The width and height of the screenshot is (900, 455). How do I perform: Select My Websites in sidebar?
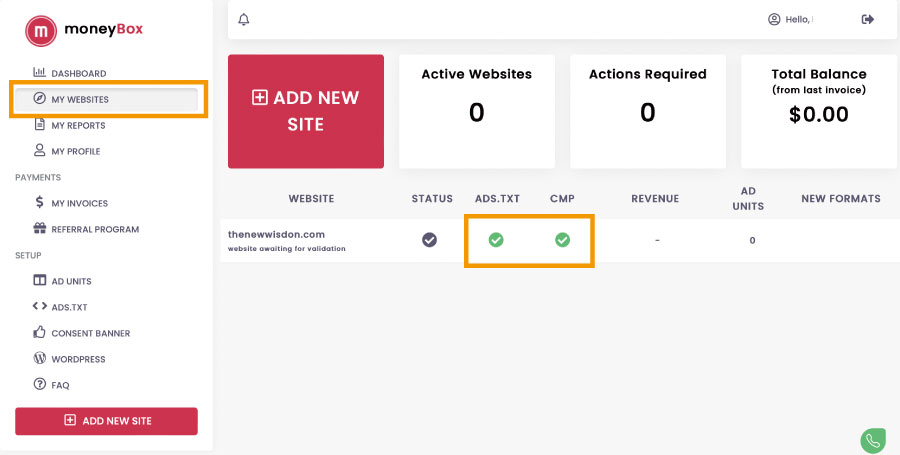(106, 99)
